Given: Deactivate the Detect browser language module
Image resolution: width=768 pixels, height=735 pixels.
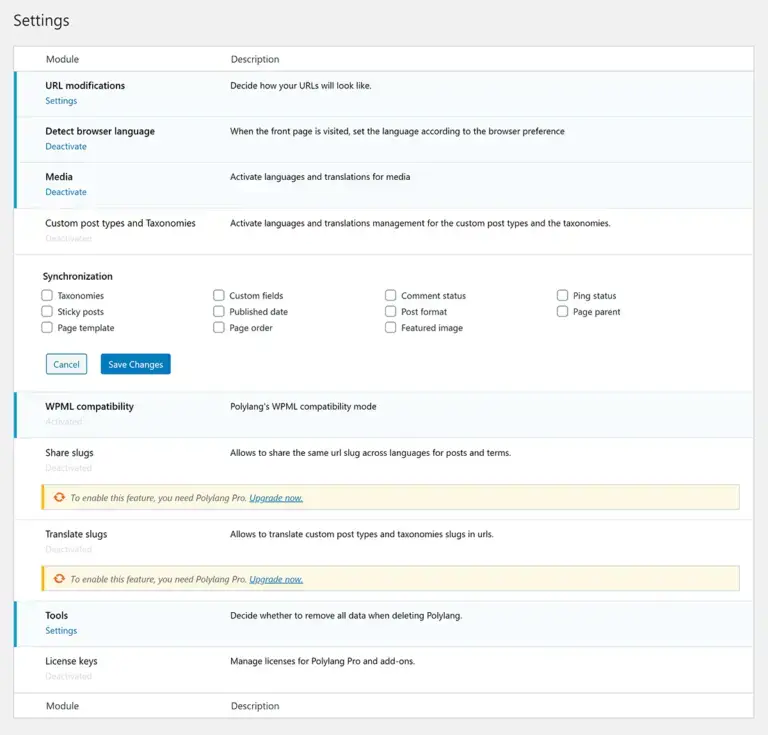Looking at the screenshot, I should click(66, 146).
